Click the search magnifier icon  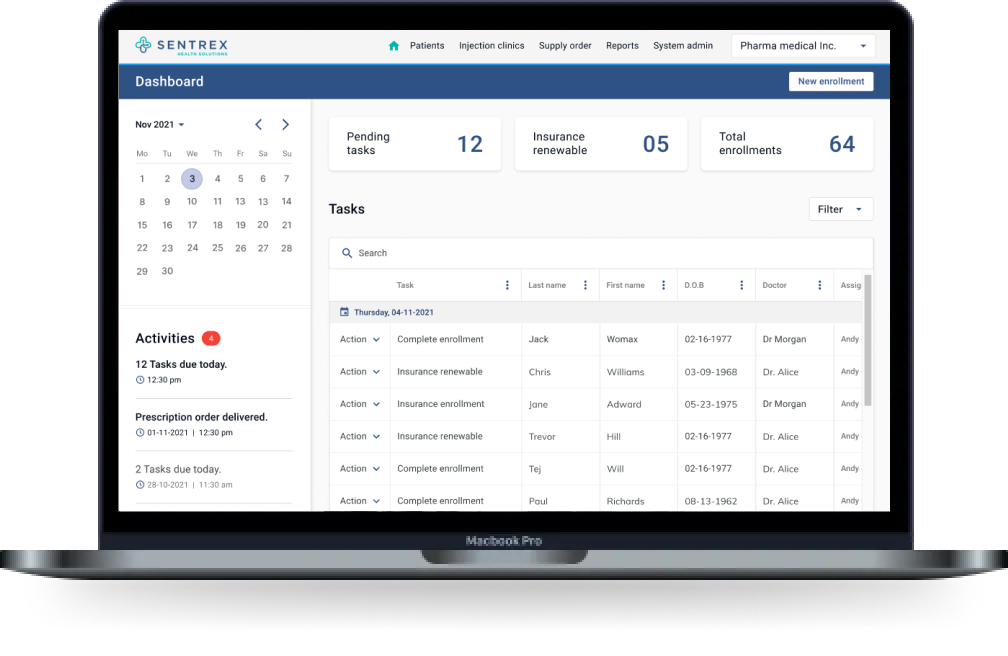click(347, 254)
